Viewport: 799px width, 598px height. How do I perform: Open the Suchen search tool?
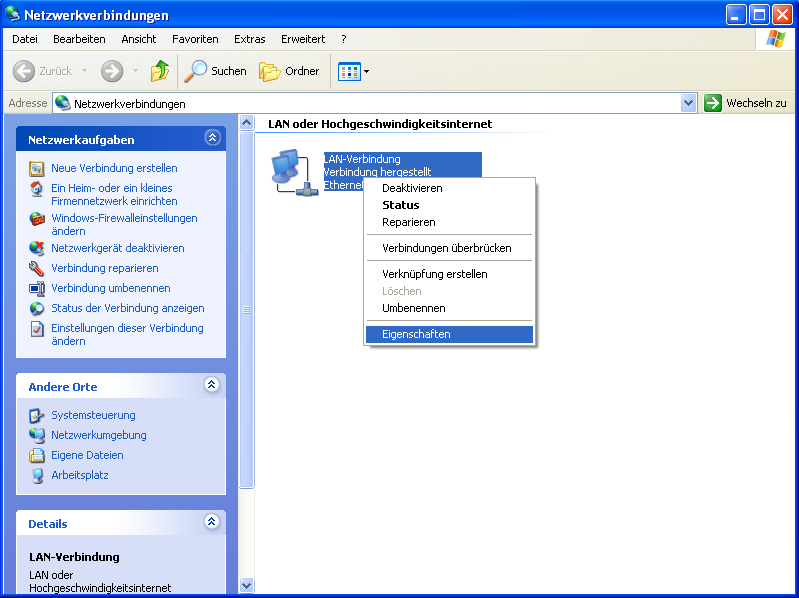(x=215, y=71)
